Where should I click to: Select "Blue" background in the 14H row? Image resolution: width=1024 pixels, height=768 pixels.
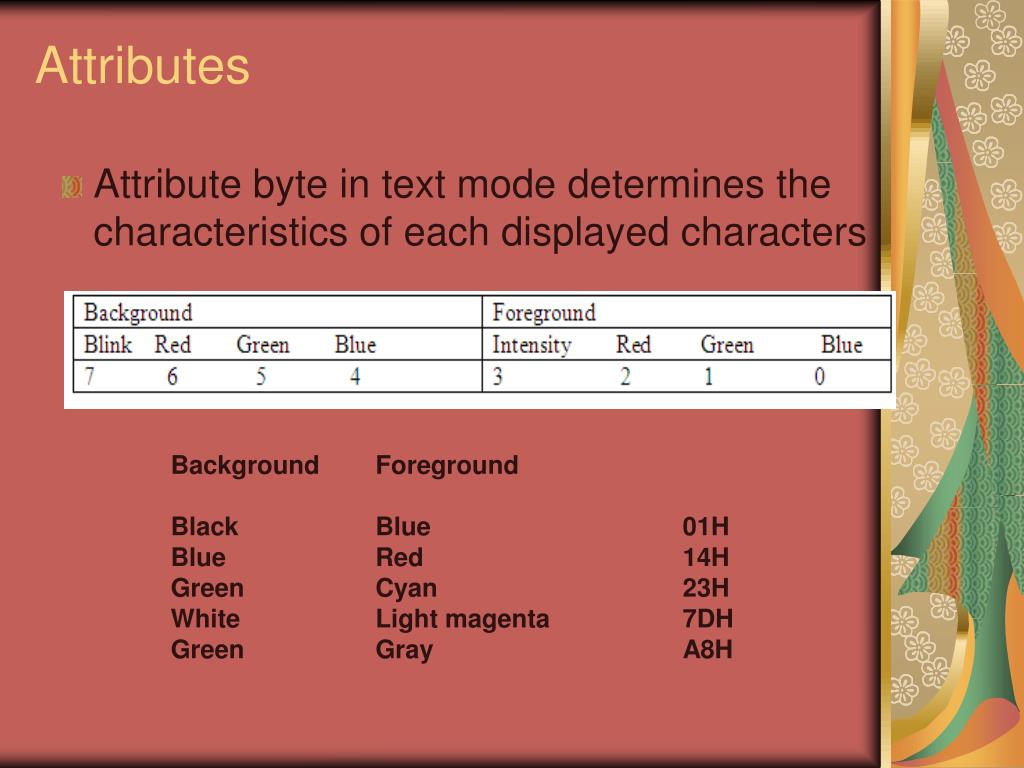198,557
